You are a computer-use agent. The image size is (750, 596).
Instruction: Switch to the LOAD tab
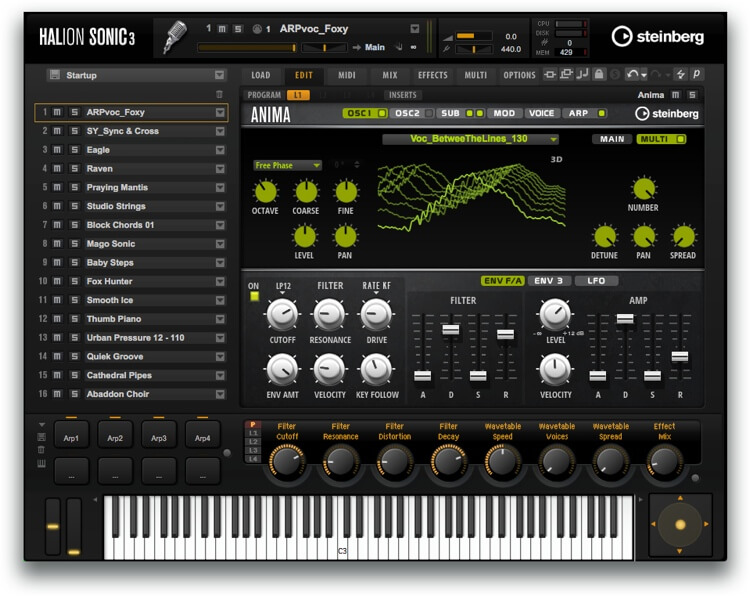[261, 75]
